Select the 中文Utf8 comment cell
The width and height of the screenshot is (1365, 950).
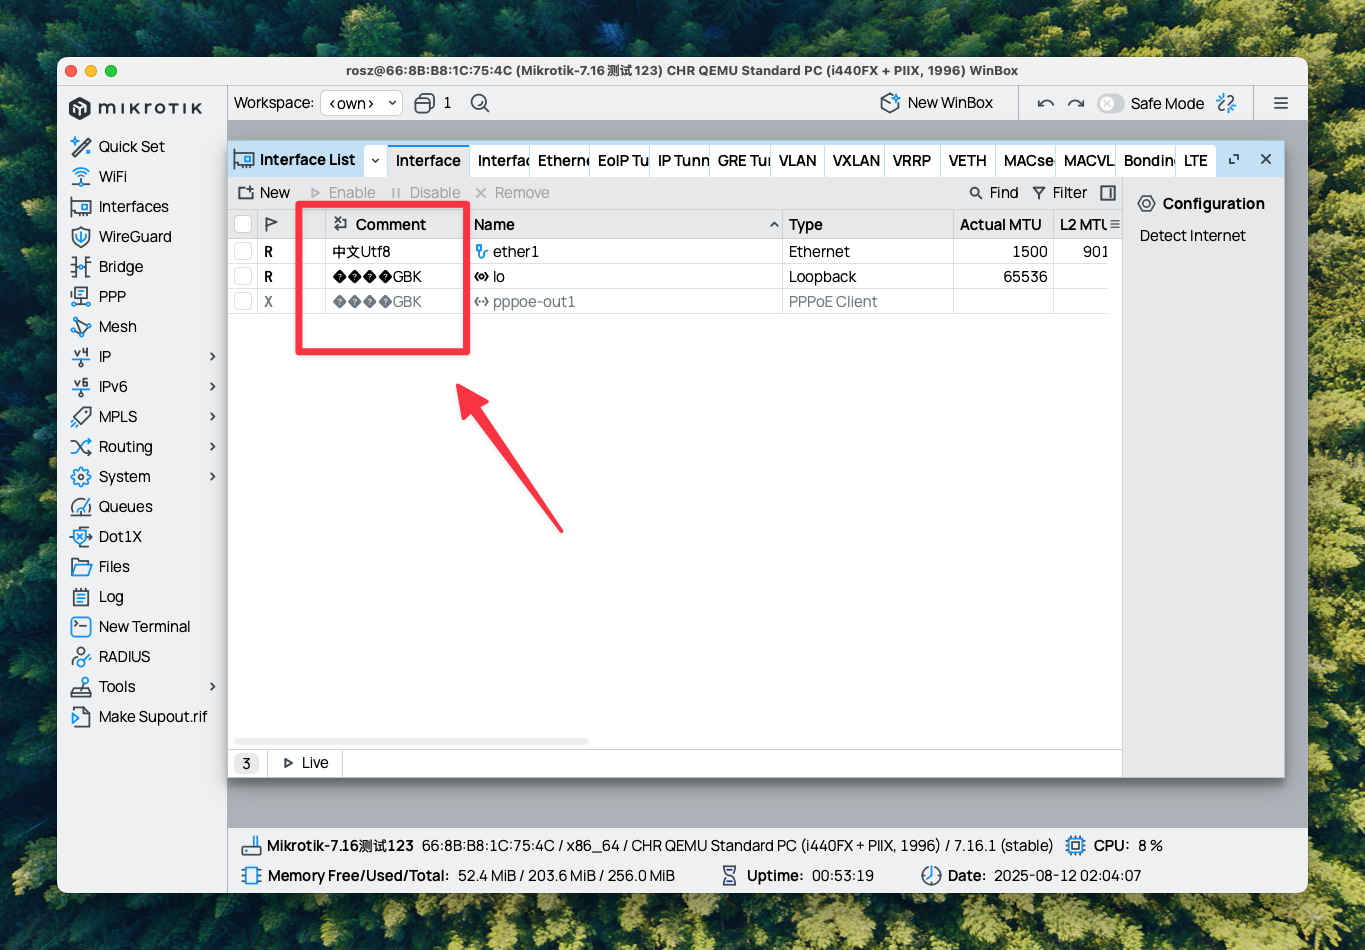click(397, 251)
